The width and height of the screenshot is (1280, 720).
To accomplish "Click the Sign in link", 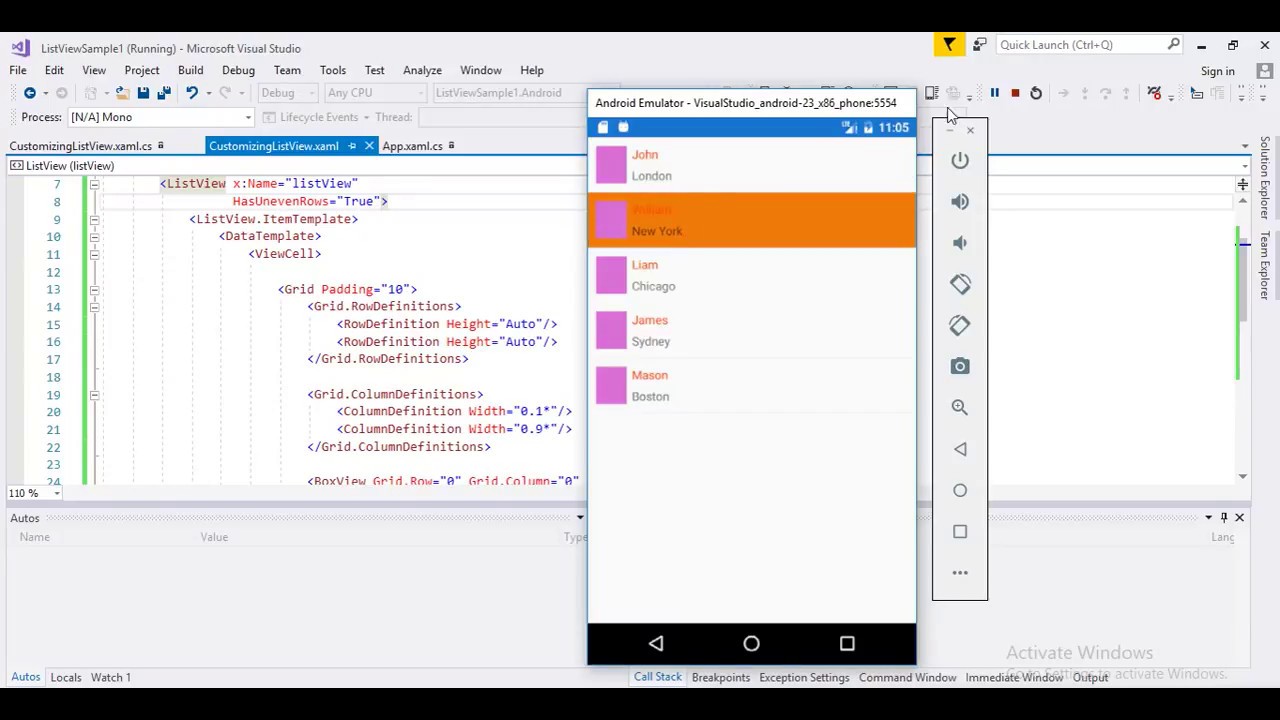I will 1217,71.
